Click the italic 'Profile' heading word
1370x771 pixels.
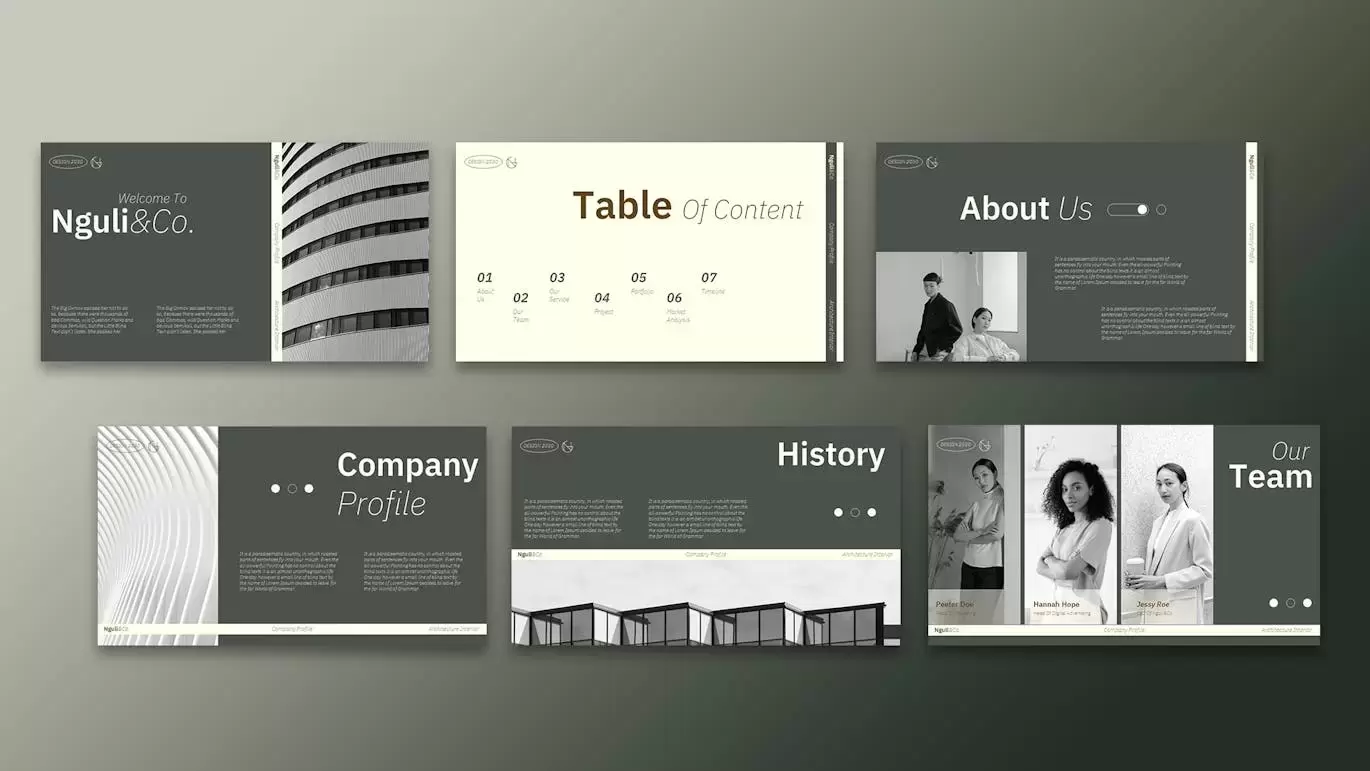(x=382, y=505)
